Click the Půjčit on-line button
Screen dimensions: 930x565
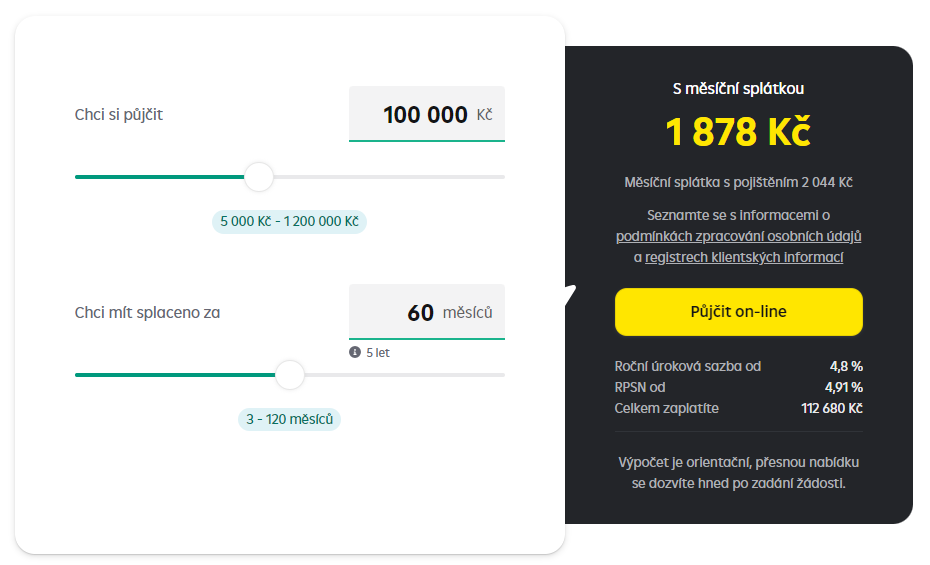[x=738, y=312]
